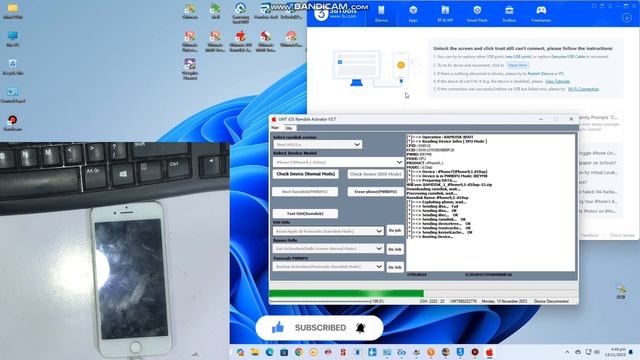640x360 pixels.
Task: Click the date 'Monday, 13 November 2023' status
Action: tap(504, 301)
